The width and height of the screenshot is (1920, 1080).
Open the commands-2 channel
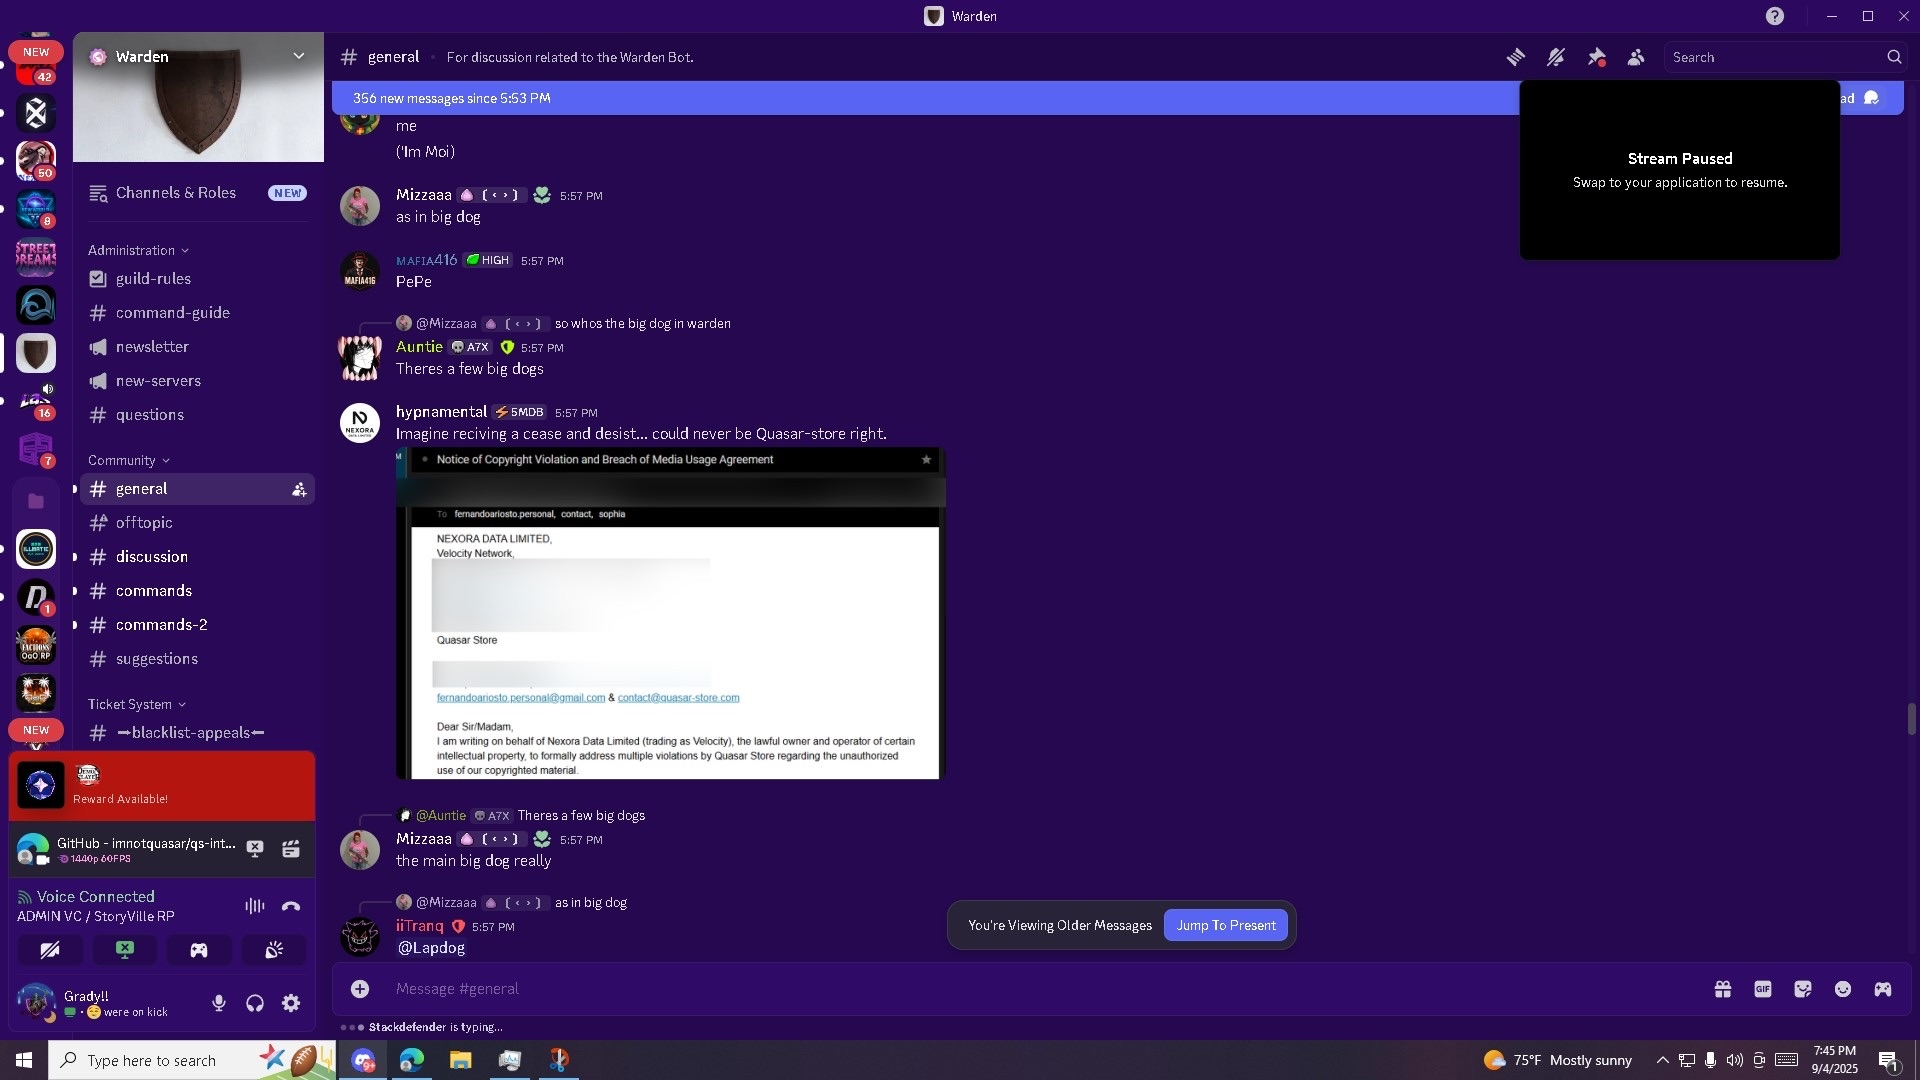pyautogui.click(x=197, y=625)
